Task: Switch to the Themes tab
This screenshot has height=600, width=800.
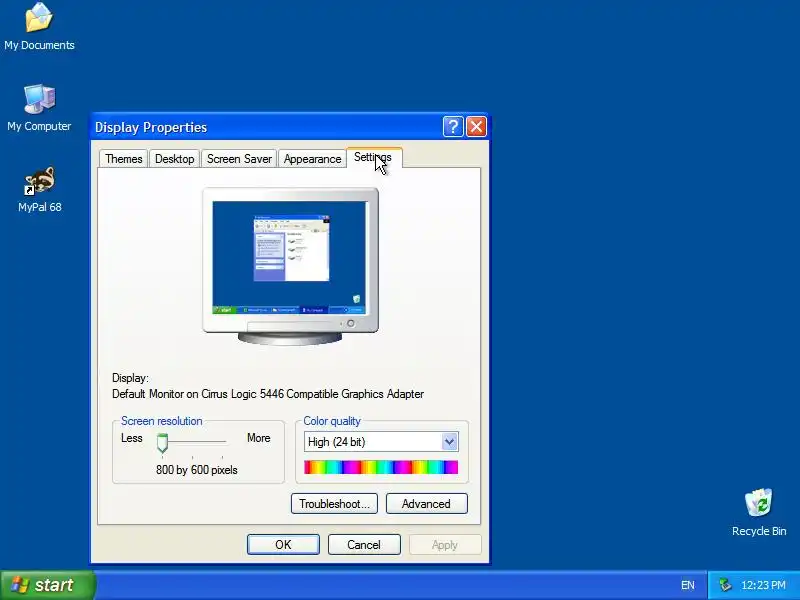Action: point(123,159)
